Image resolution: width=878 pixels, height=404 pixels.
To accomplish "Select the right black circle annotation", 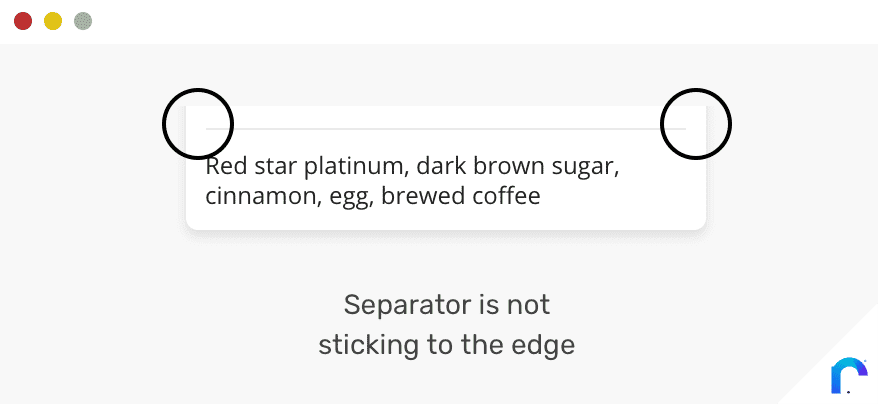I will [x=696, y=123].
